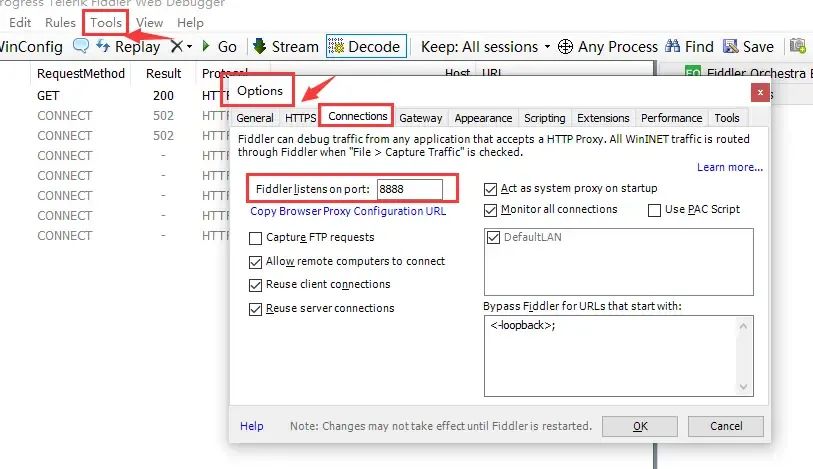
Task: Click the comment speech bubble icon
Action: (x=81, y=46)
